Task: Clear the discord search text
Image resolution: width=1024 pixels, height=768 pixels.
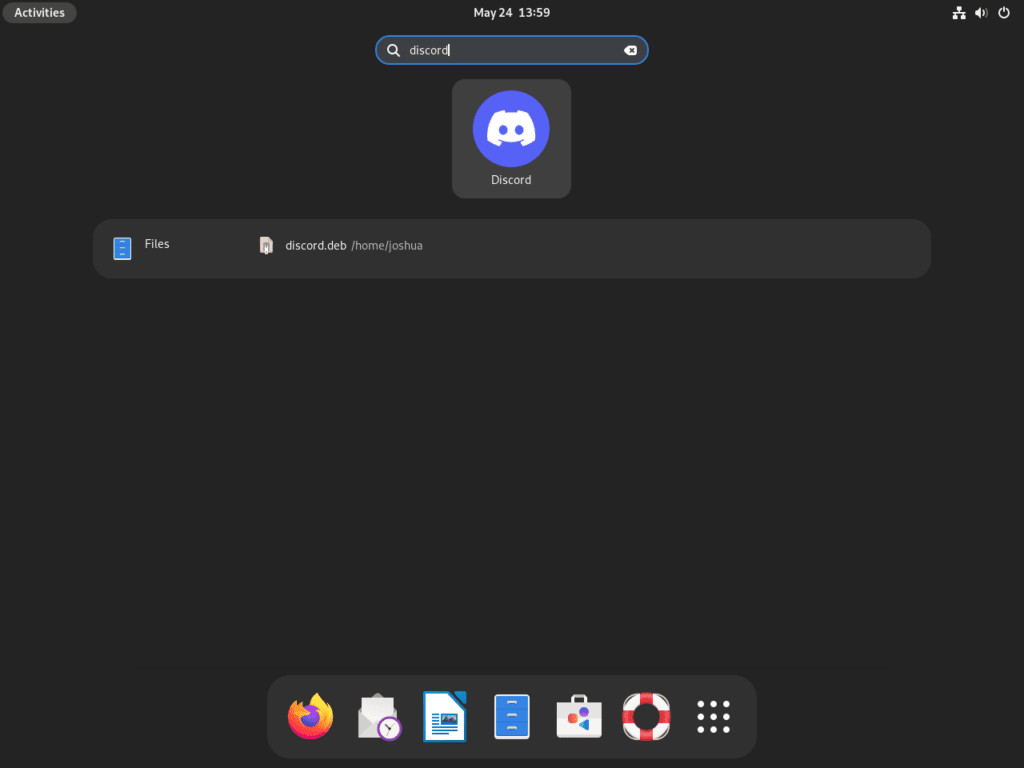Action: [x=630, y=50]
